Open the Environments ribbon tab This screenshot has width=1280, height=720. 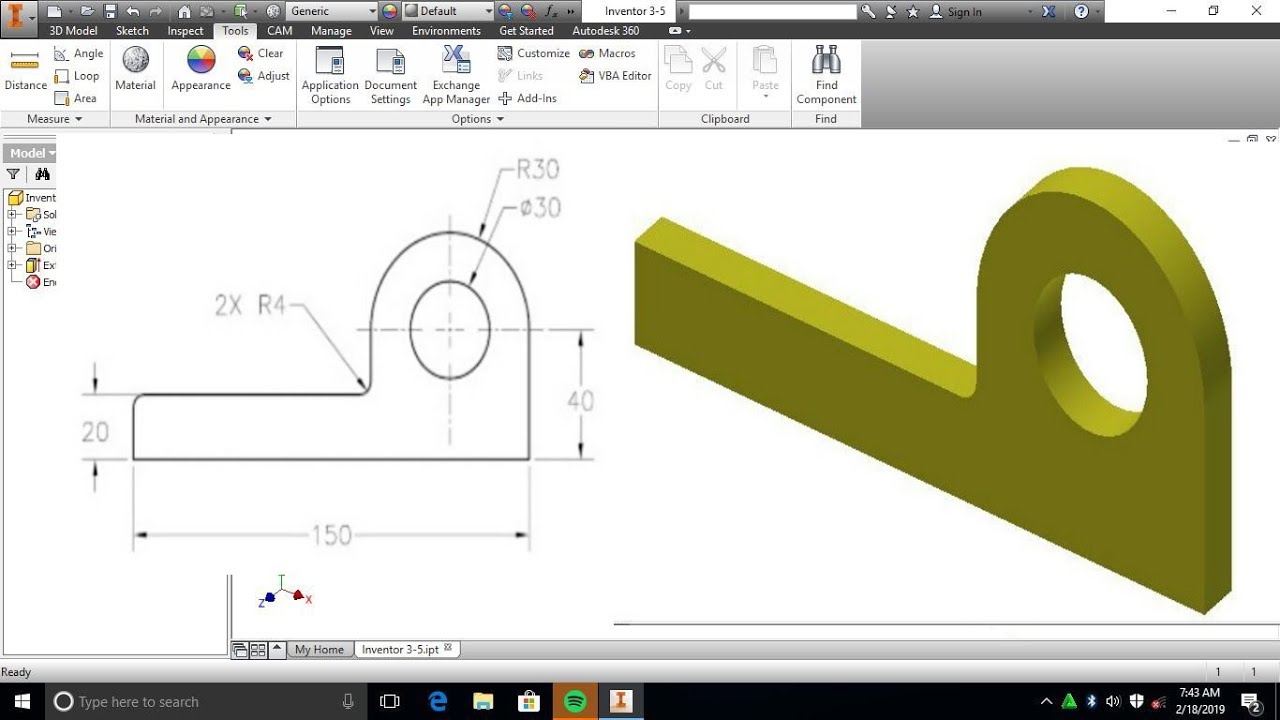446,31
